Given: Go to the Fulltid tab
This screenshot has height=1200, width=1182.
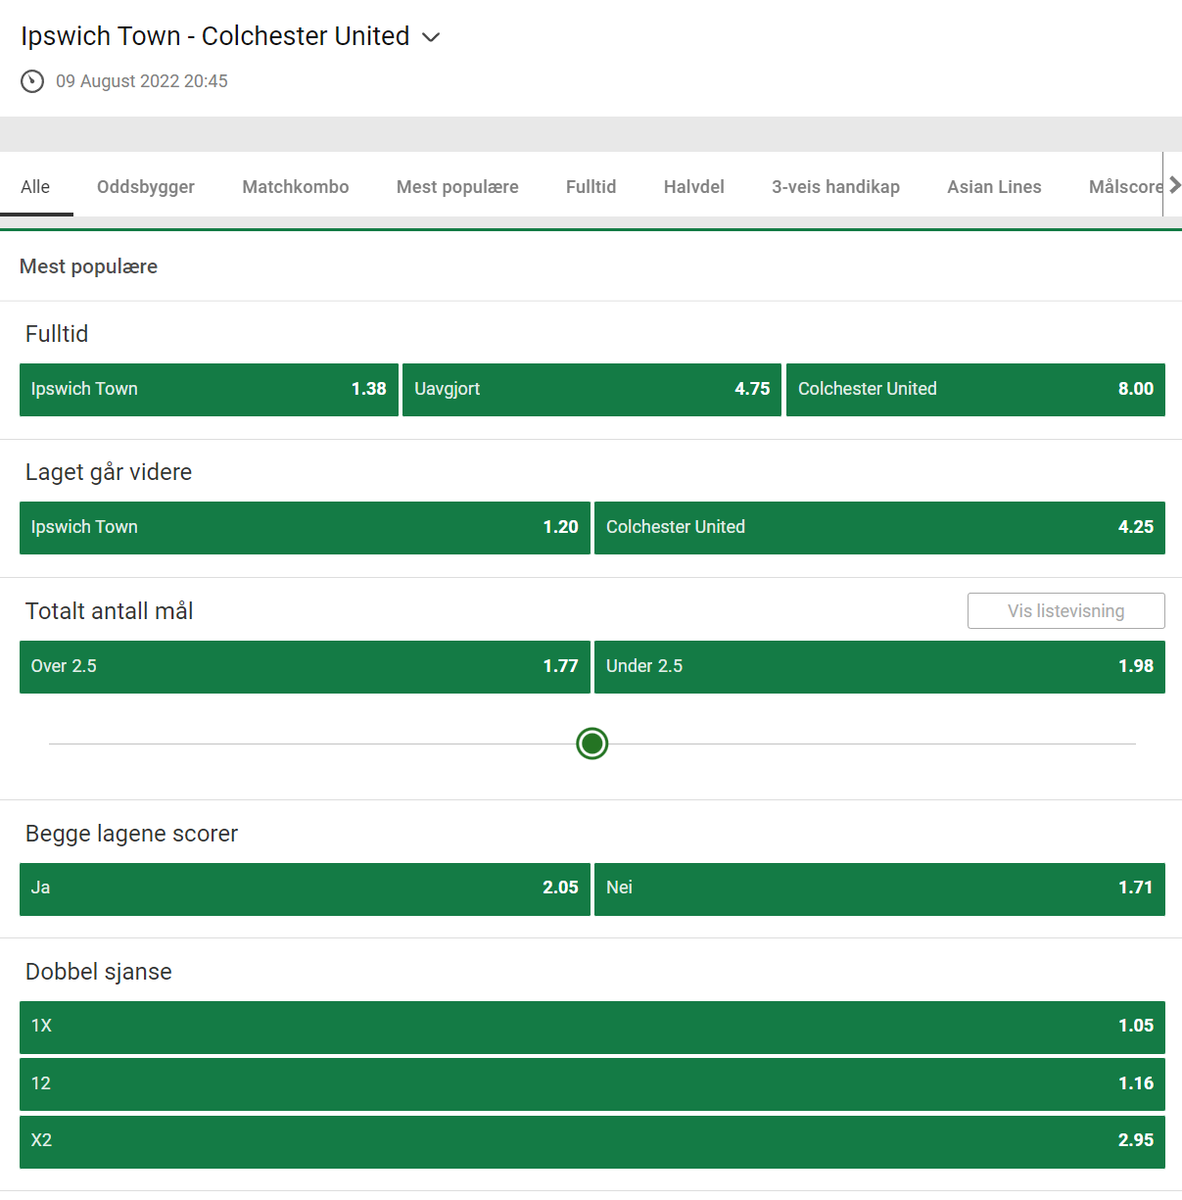Looking at the screenshot, I should 591,187.
